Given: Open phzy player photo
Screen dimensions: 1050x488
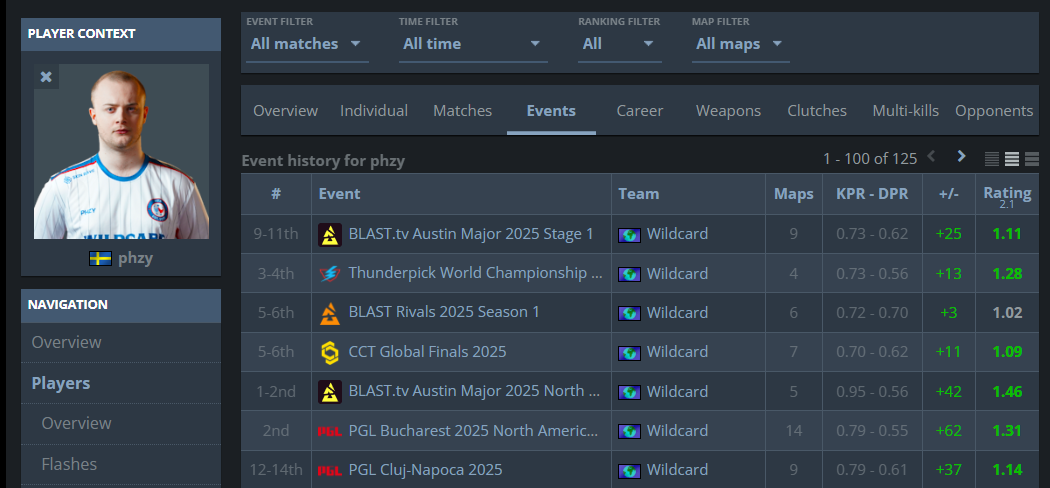Looking at the screenshot, I should click(121, 151).
